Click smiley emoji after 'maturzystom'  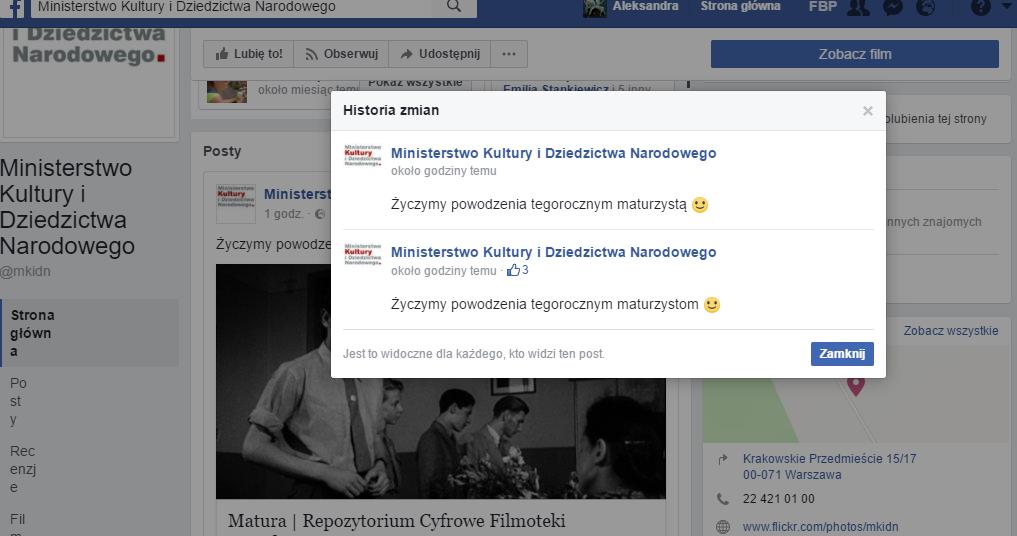tap(712, 305)
